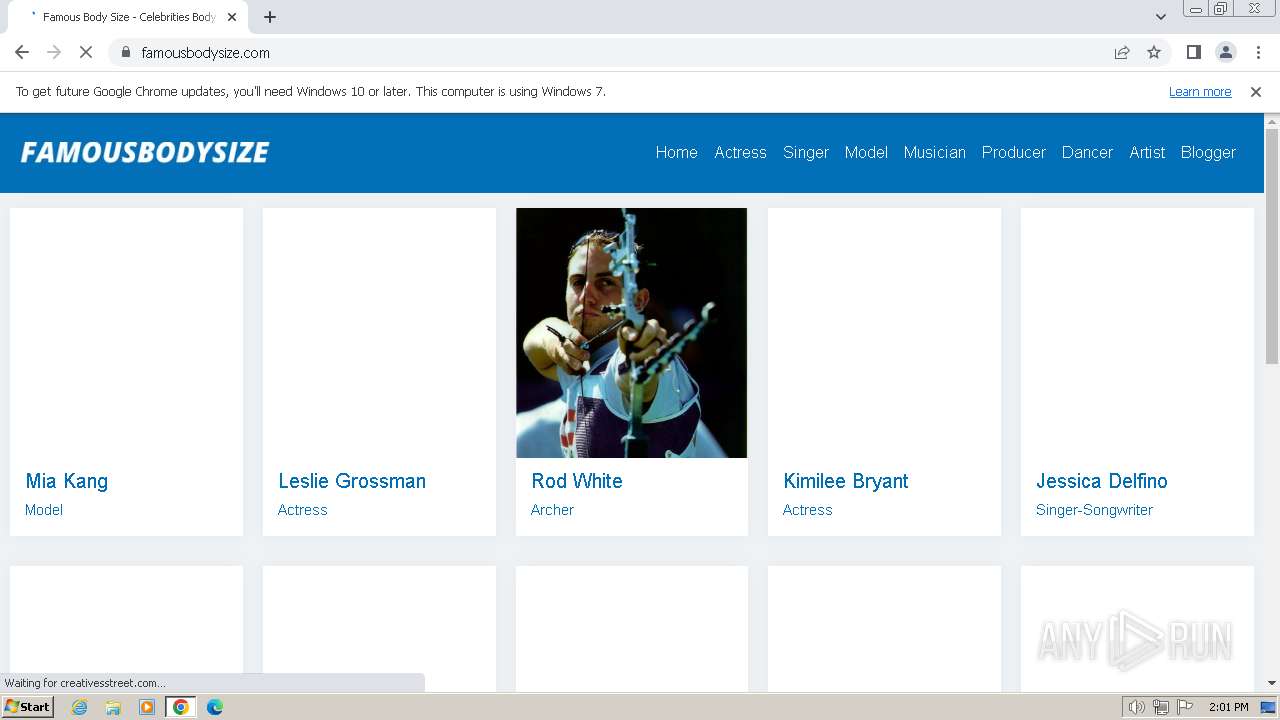
Task: Open the Singer category
Action: click(806, 152)
